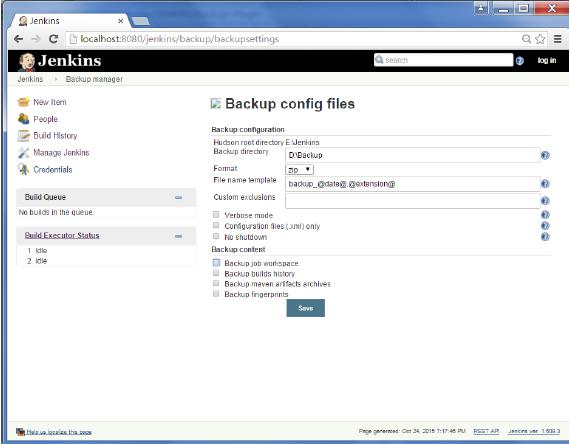Viewport: 570px width, 444px height.
Task: Open the New Item link
Action: click(x=50, y=102)
